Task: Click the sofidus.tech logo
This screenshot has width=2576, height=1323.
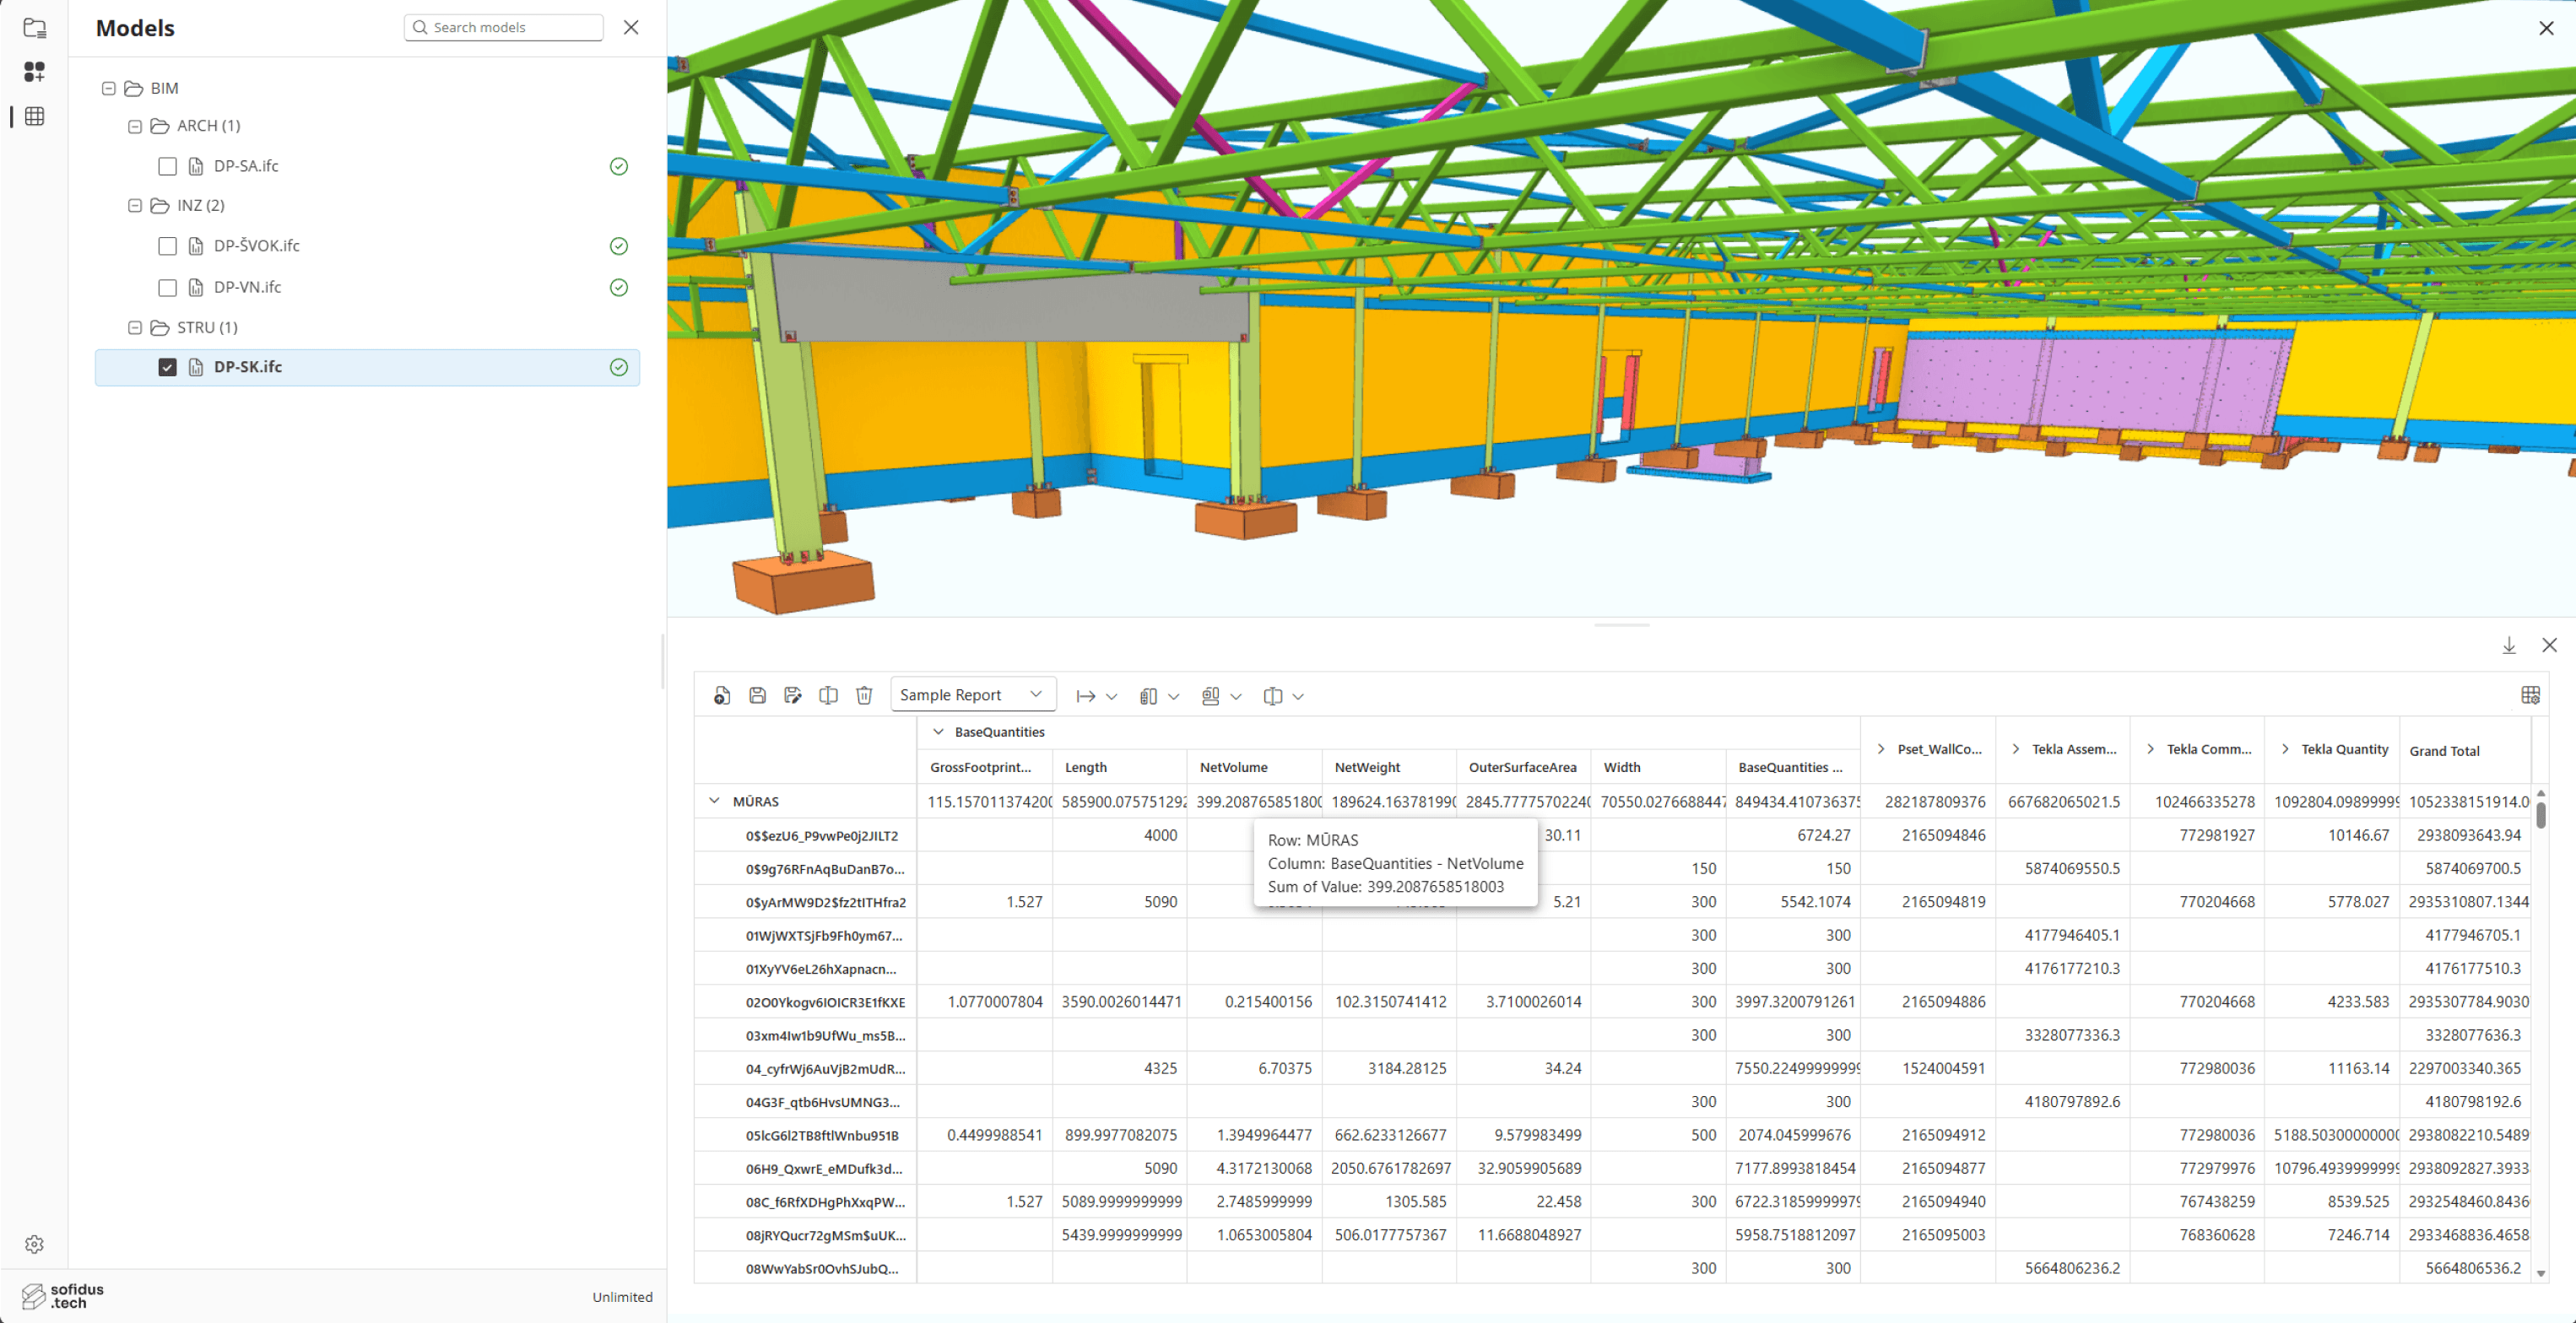Action: (60, 1295)
